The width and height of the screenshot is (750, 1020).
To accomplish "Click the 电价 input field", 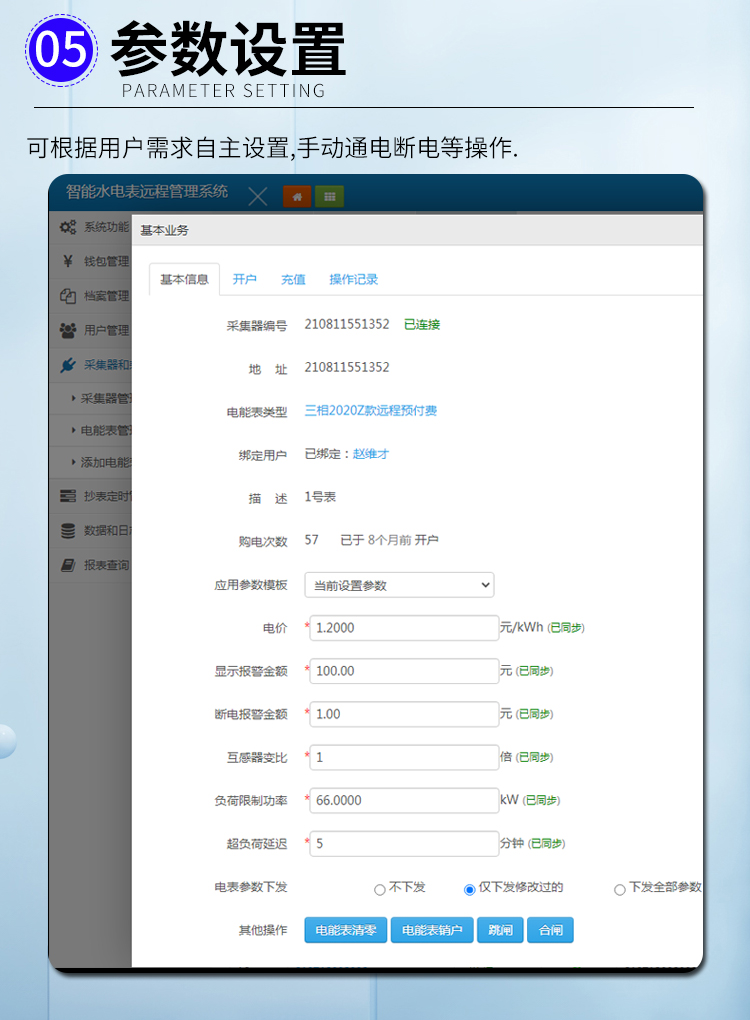I will point(404,628).
